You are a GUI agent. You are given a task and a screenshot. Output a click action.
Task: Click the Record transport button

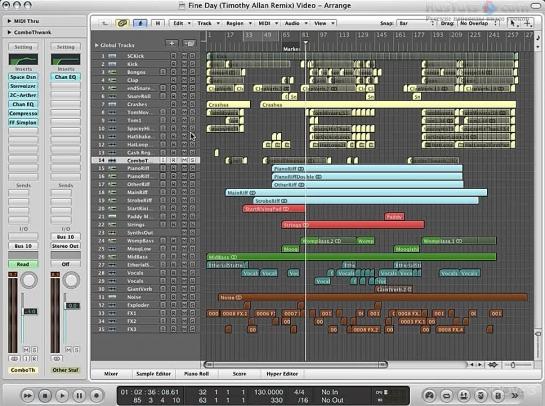97,395
